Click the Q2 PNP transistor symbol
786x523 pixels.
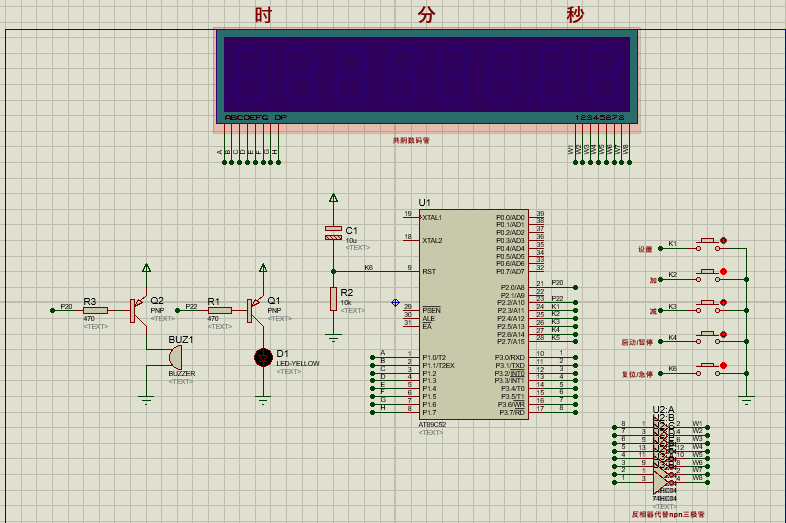[138, 310]
